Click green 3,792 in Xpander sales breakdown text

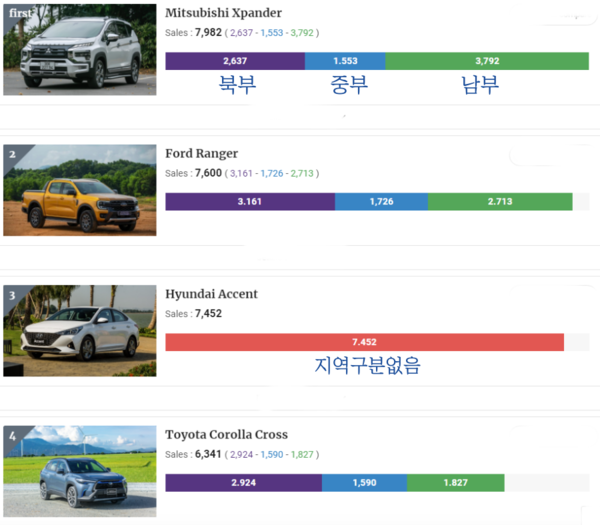(x=302, y=33)
